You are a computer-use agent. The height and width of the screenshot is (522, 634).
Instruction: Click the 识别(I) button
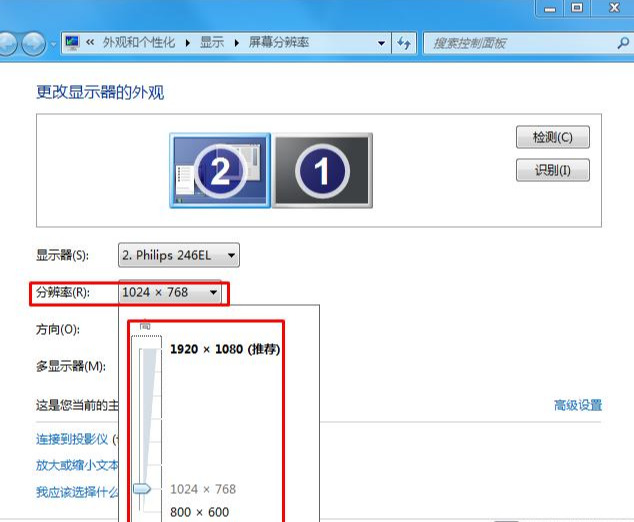[553, 170]
